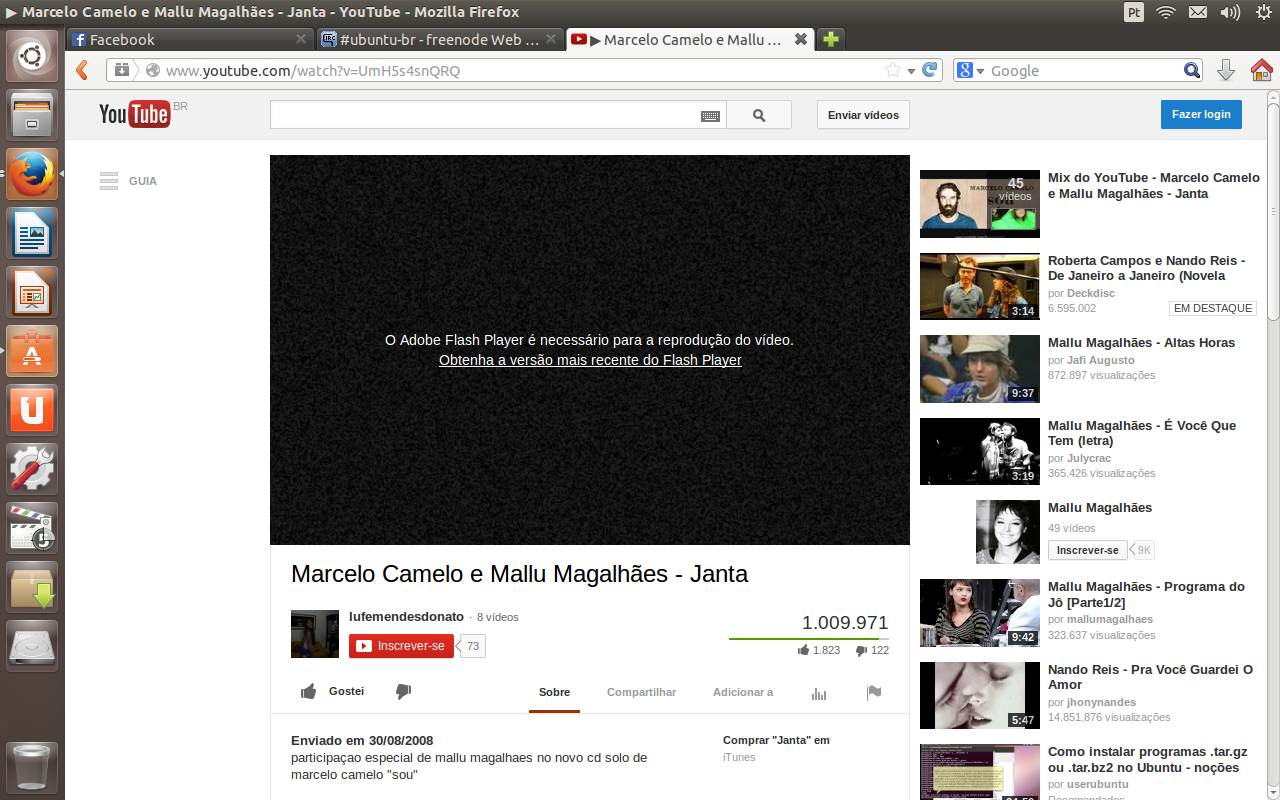Viewport: 1280px width, 800px height.
Task: Click the thumbs-up Gostei icon
Action: pyautogui.click(x=308, y=692)
